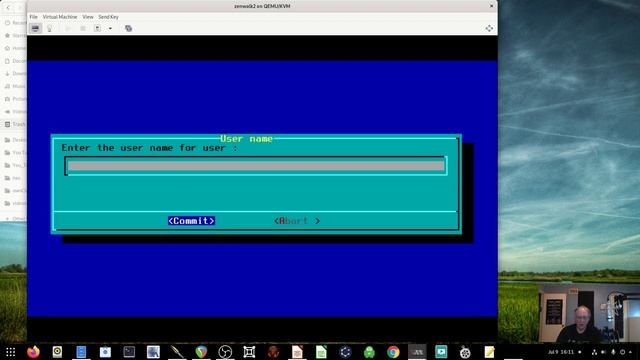Open the screenshot capture frame icon
The image size is (640, 360).
249,352
